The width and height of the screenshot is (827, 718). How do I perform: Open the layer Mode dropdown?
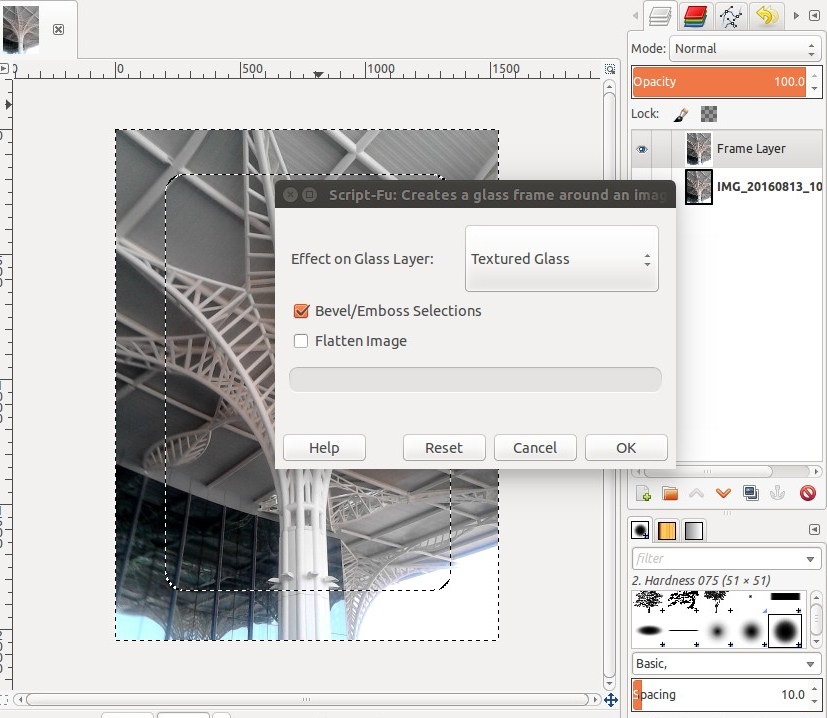[x=745, y=49]
